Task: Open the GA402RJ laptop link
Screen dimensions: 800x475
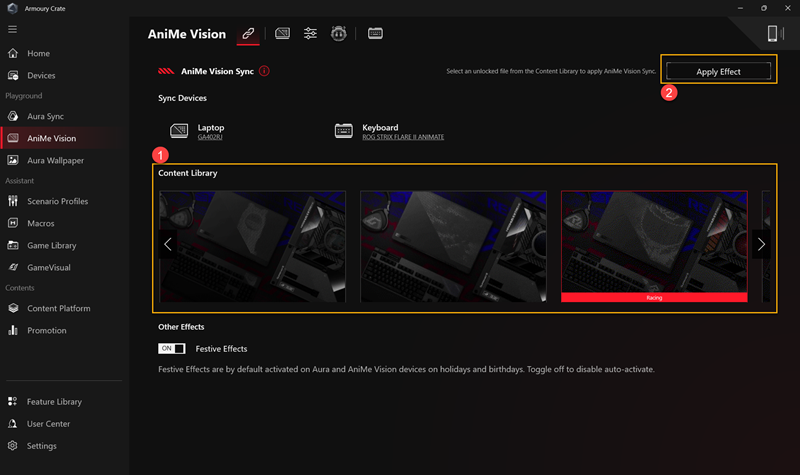Action: 210,137
